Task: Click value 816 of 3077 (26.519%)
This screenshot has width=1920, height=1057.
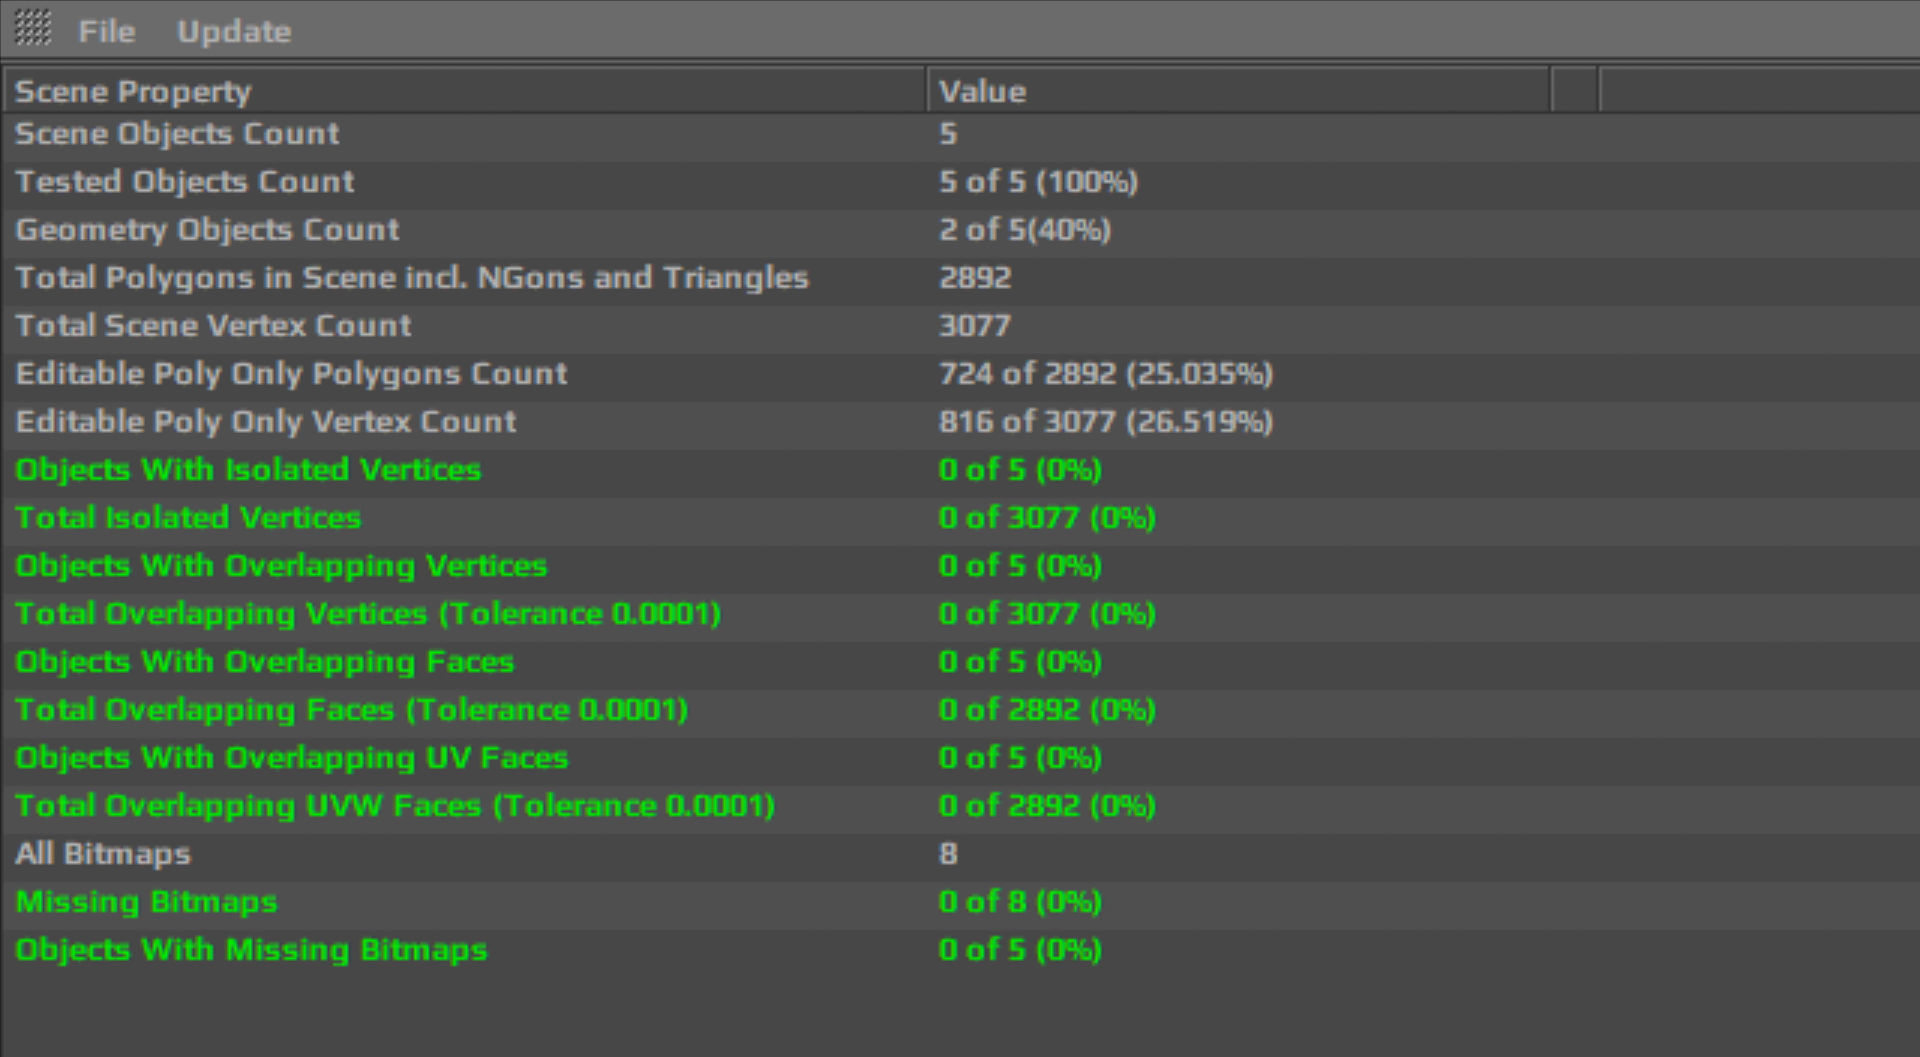Action: pos(1106,422)
